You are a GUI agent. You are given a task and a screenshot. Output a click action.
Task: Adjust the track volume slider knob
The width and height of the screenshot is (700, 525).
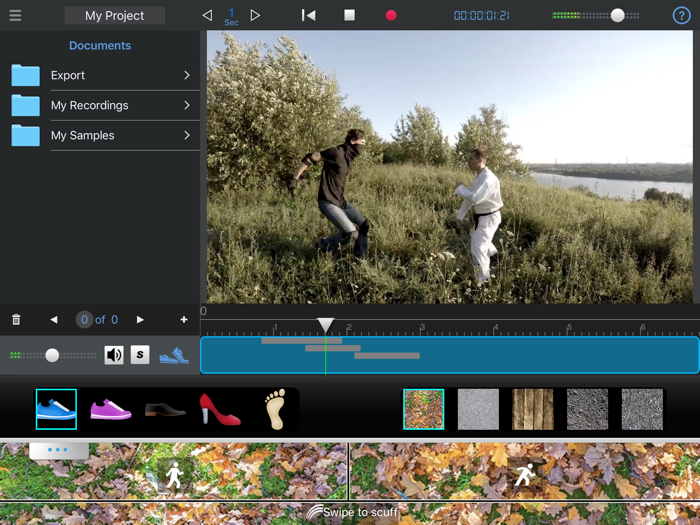click(52, 355)
